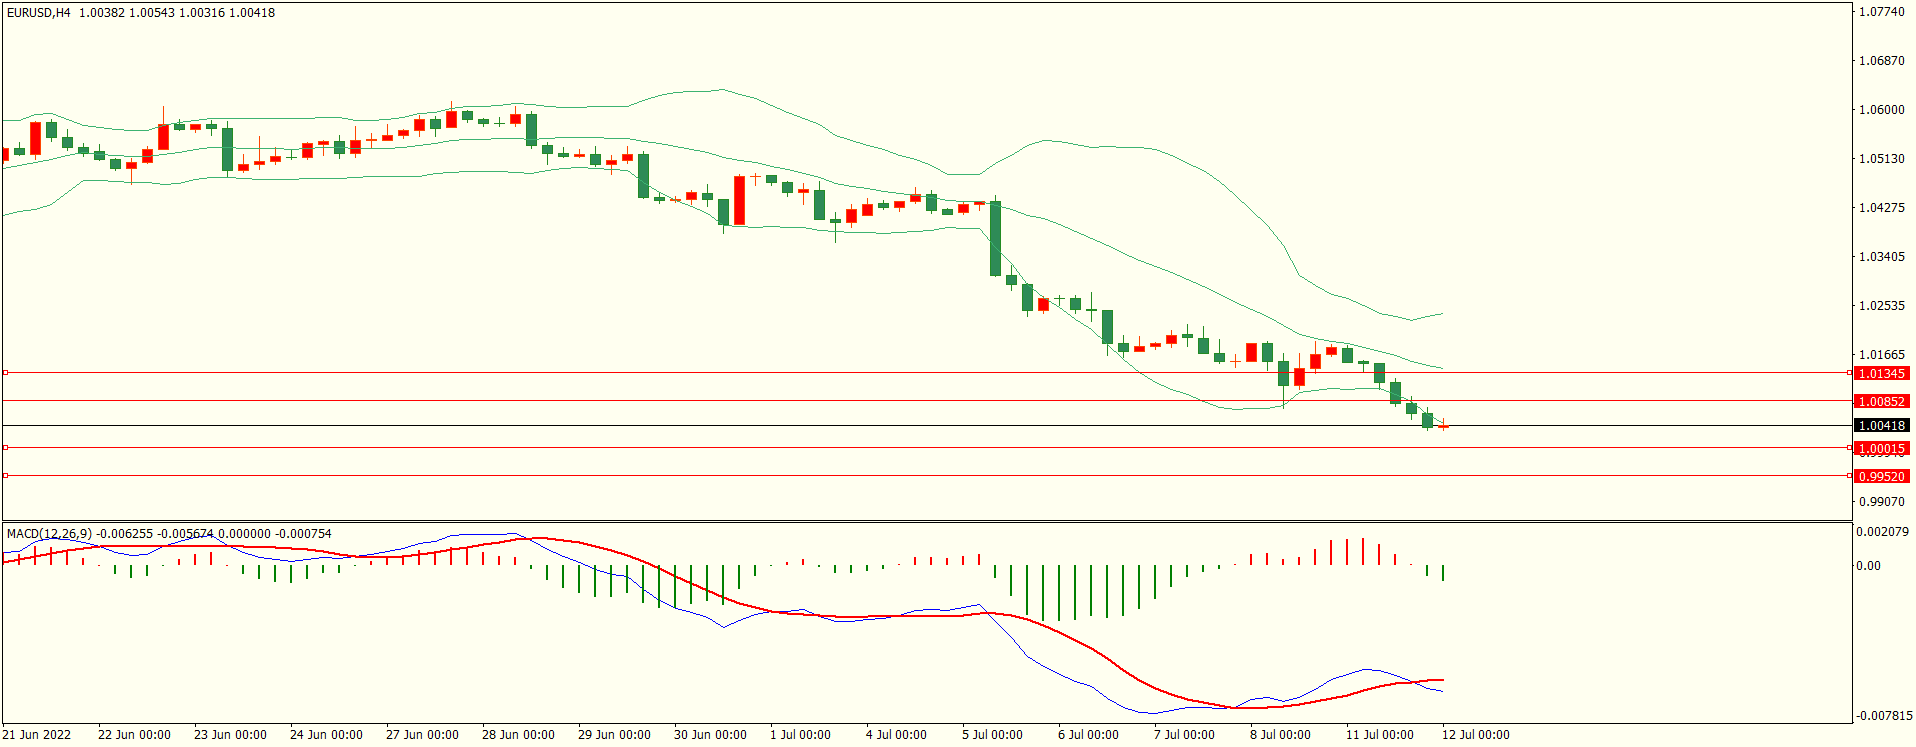Click the 1.06000 price axis value

(x=1881, y=110)
